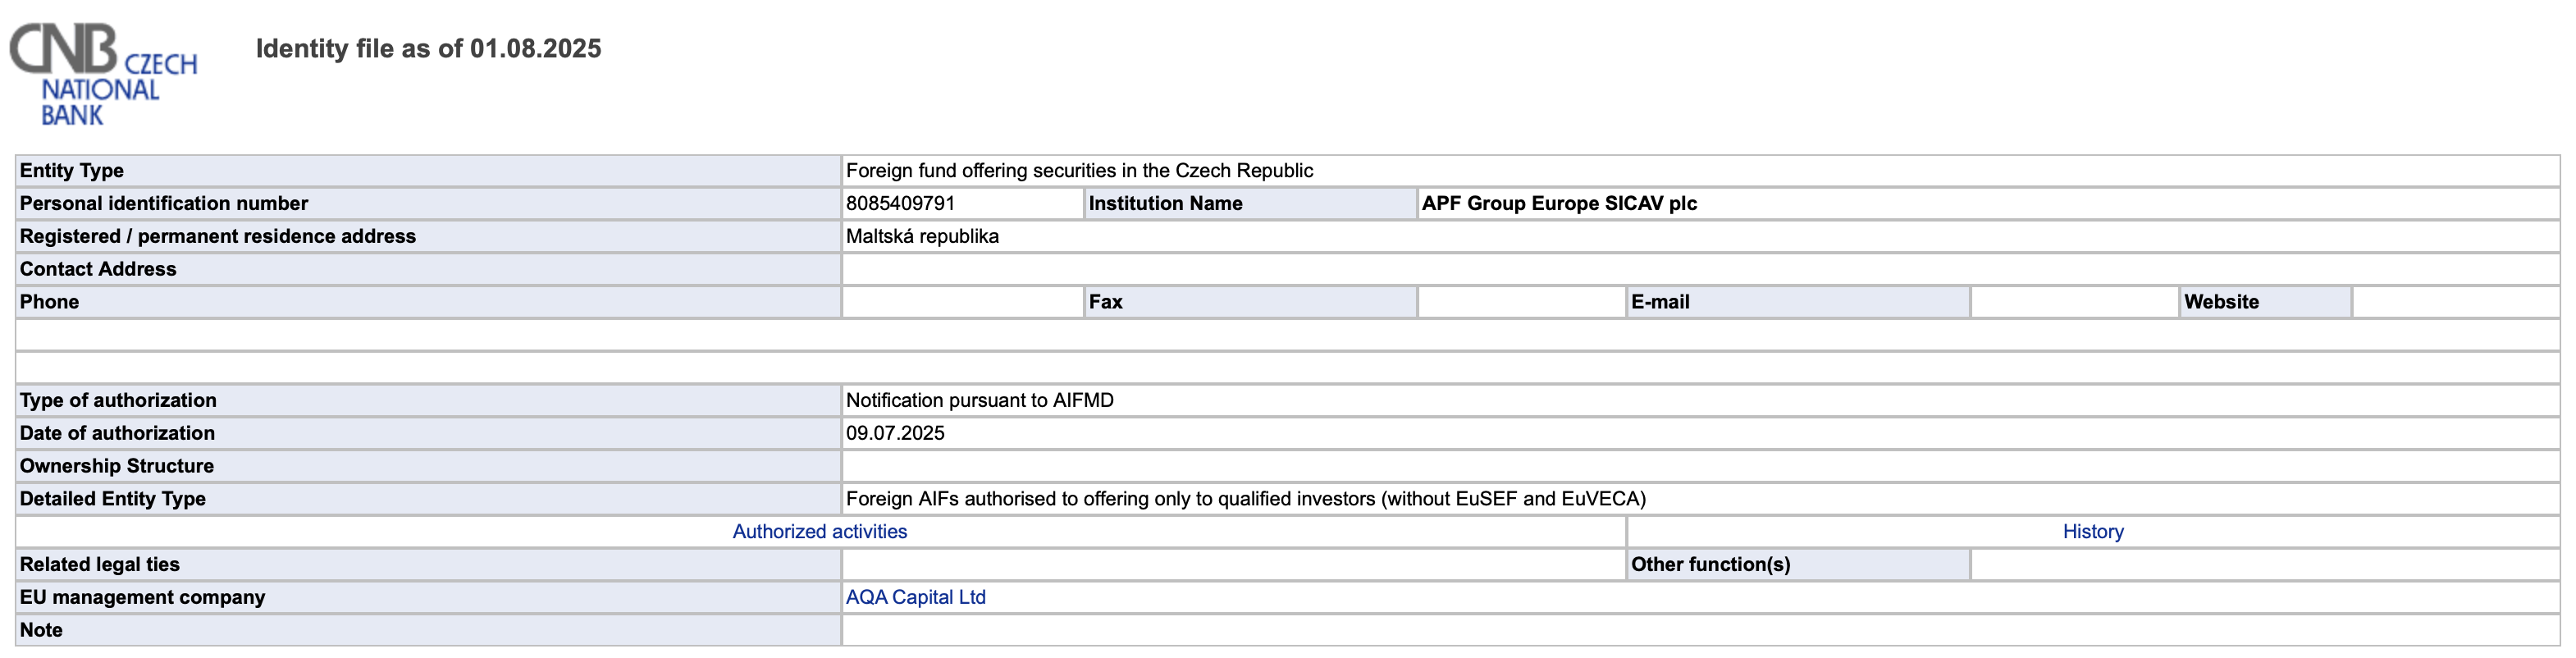This screenshot has height=658, width=2576.
Task: Click the Ownership Structure label
Action: click(117, 466)
